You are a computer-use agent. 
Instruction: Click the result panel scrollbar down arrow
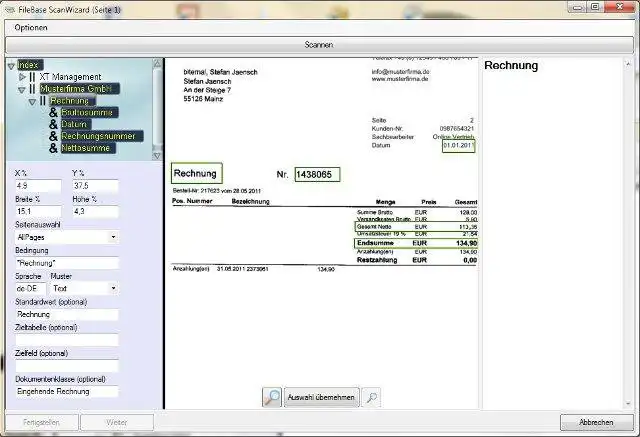point(628,404)
